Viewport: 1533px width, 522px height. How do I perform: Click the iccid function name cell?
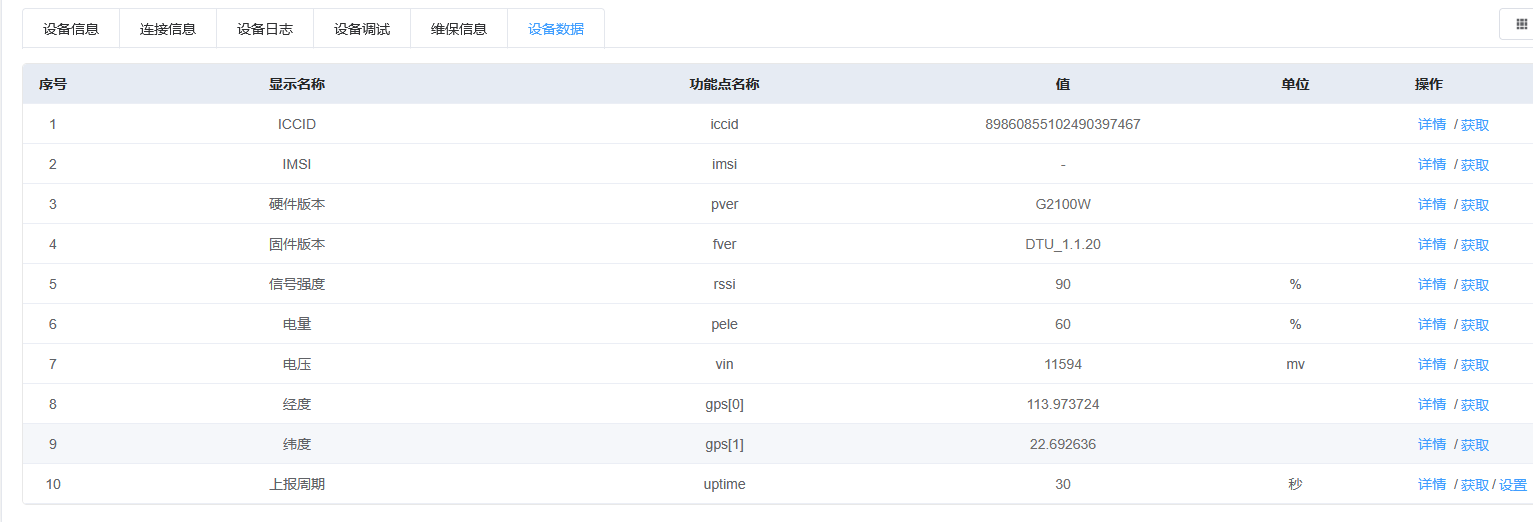pos(725,124)
